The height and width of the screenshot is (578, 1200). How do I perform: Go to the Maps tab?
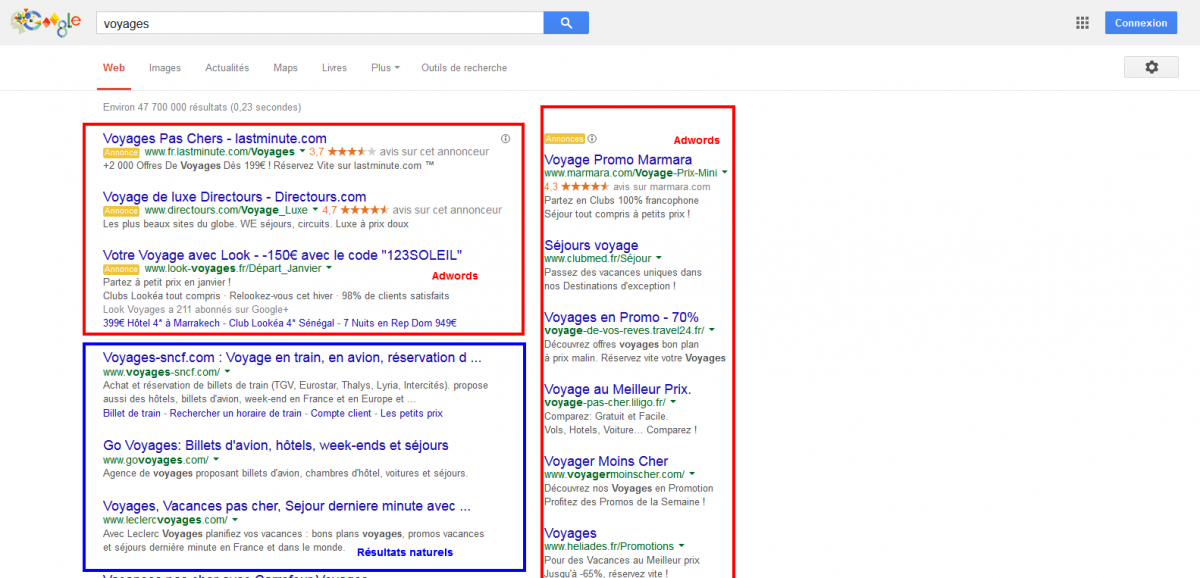[285, 68]
